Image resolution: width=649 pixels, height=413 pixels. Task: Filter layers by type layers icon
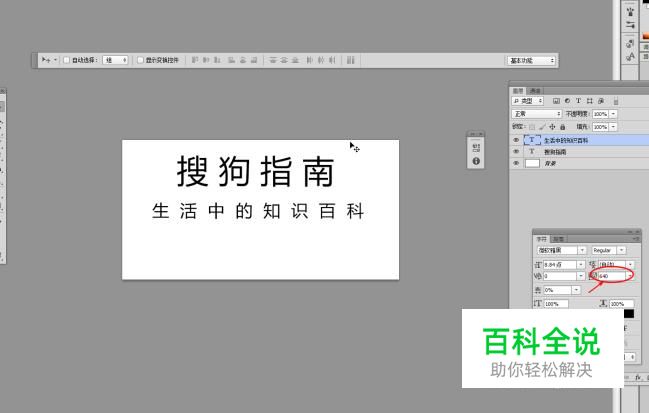pos(578,101)
